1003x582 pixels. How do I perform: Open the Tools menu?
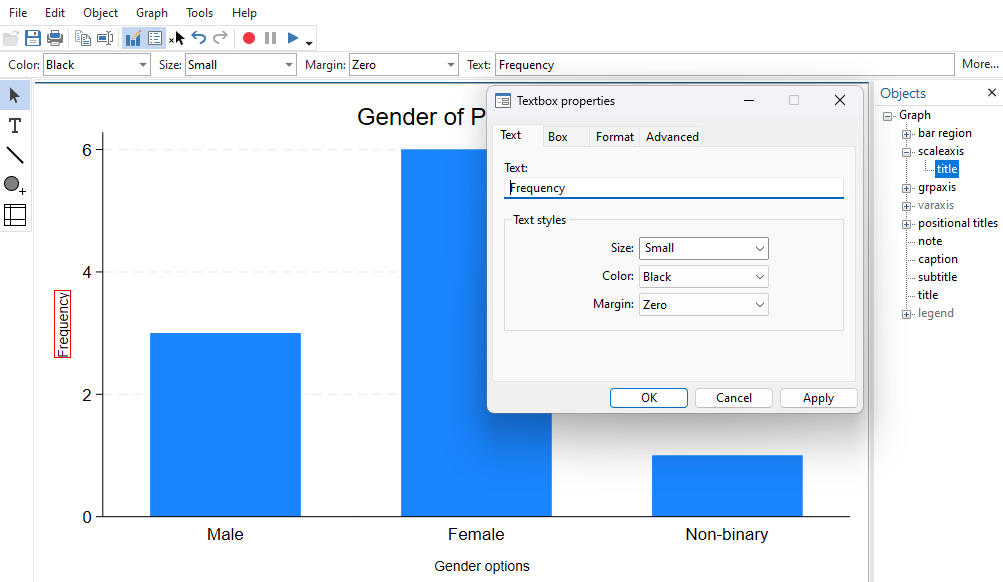coord(200,13)
